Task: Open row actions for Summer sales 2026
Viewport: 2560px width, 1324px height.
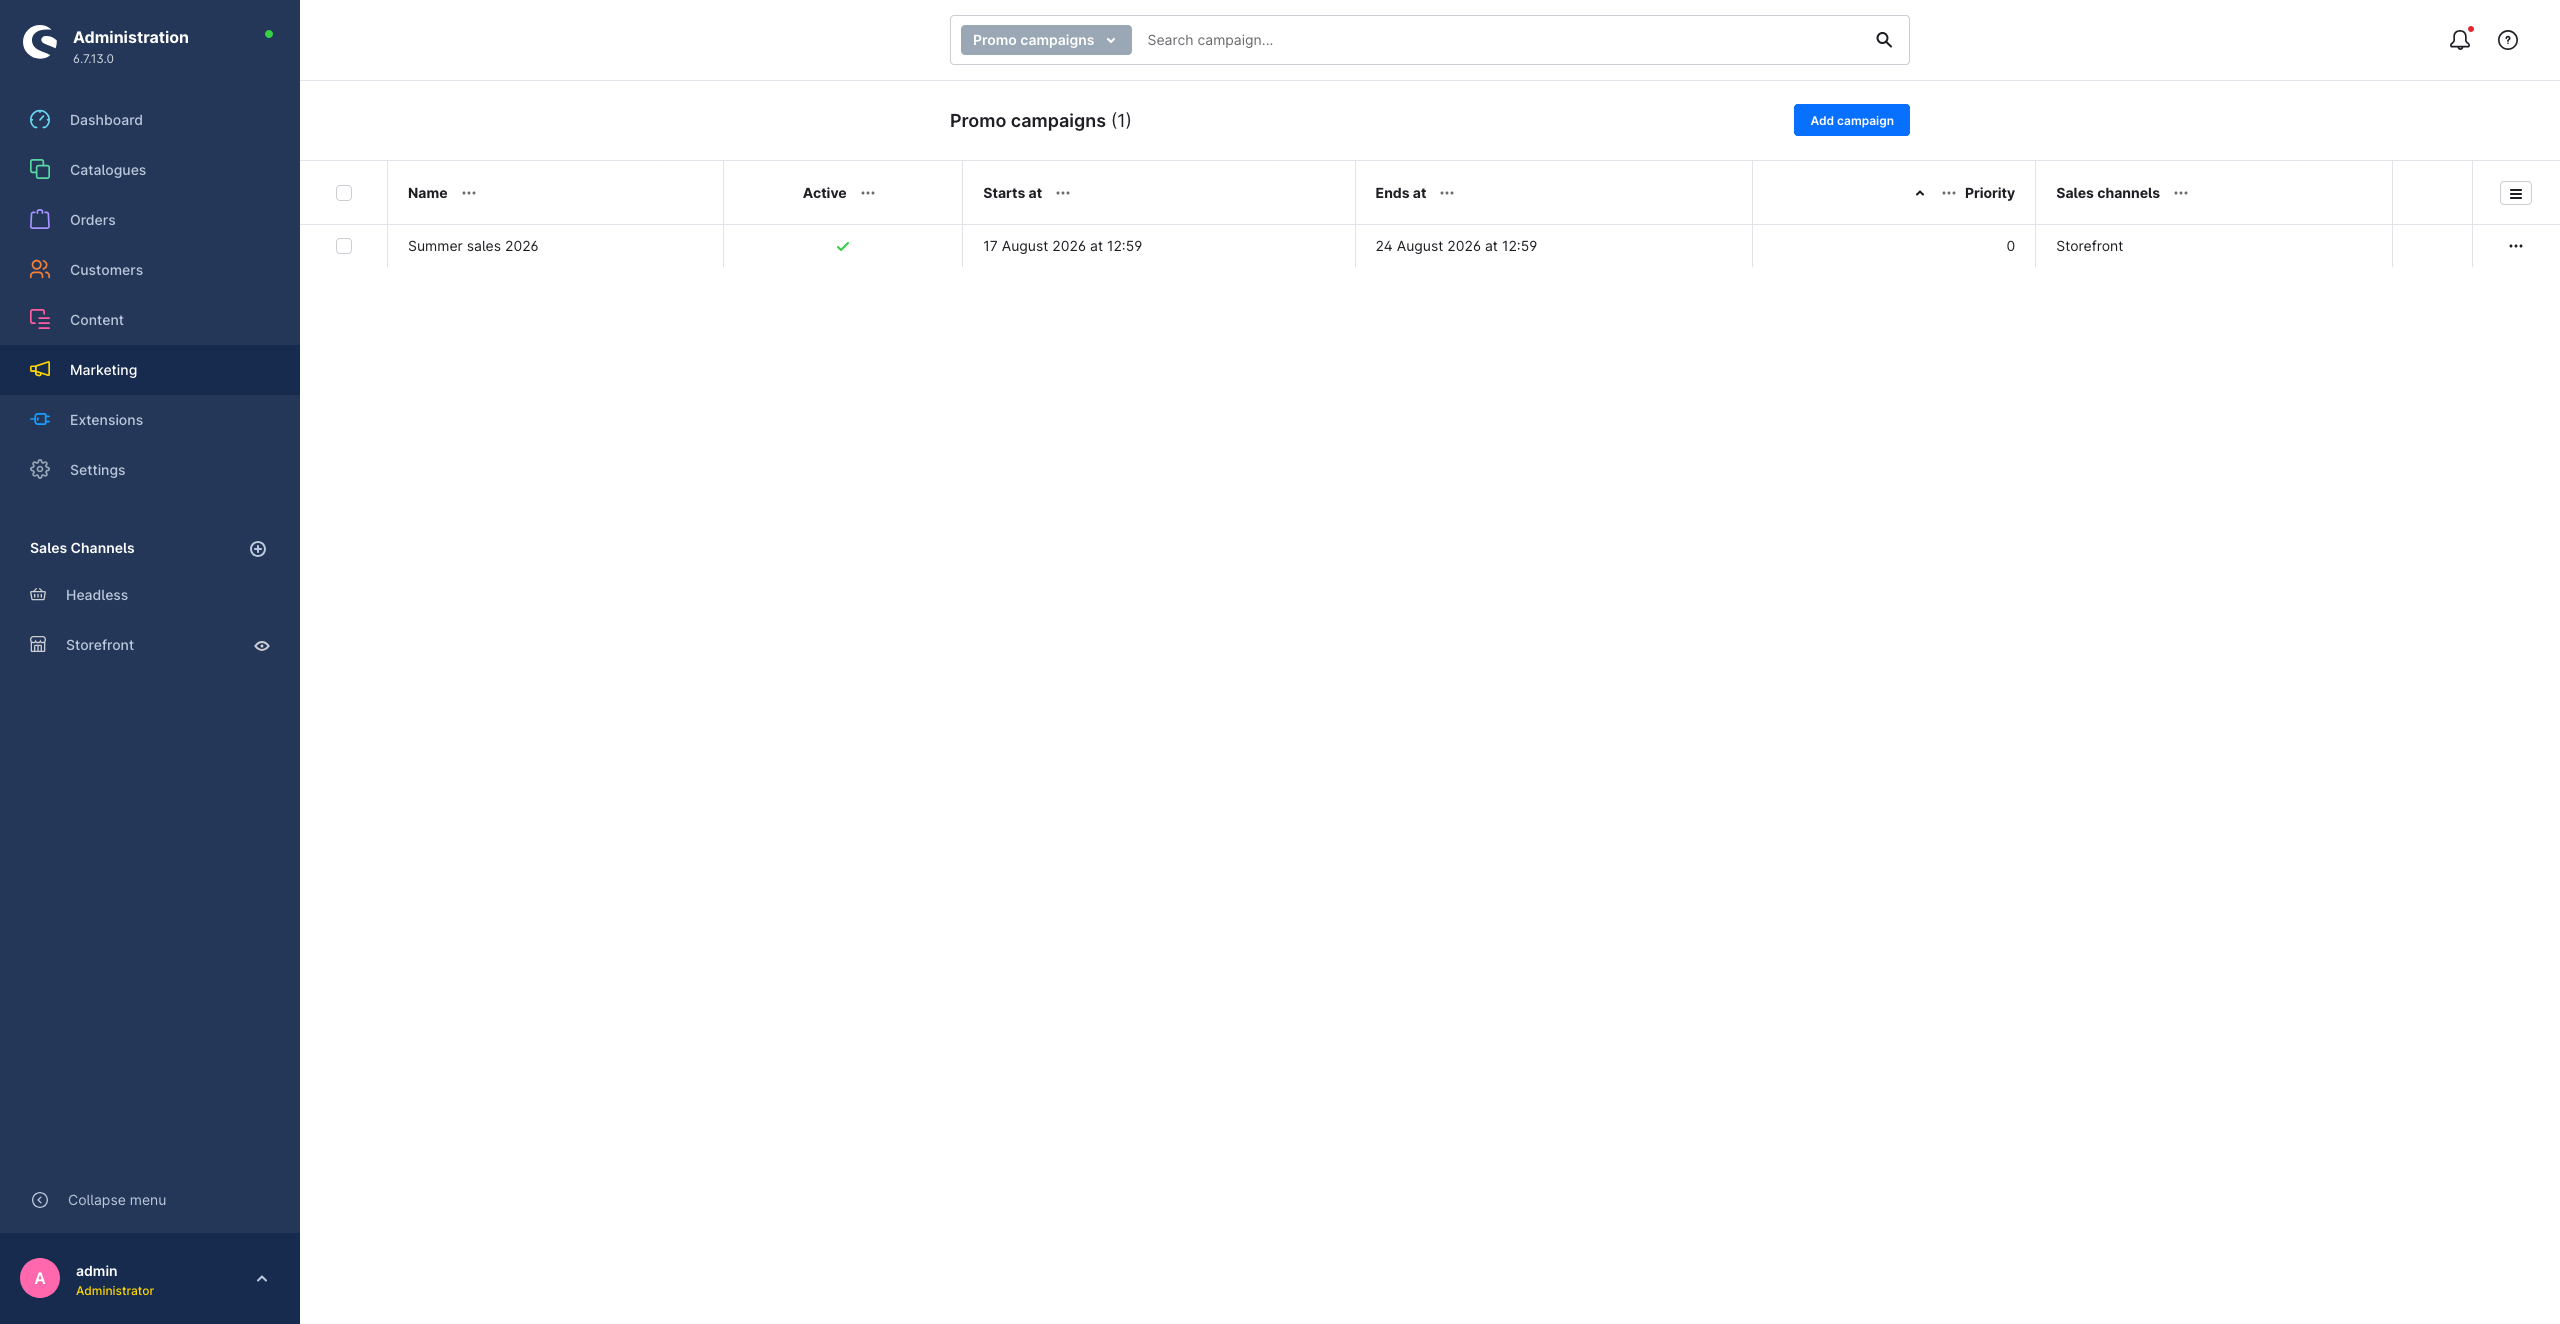Action: click(2515, 246)
